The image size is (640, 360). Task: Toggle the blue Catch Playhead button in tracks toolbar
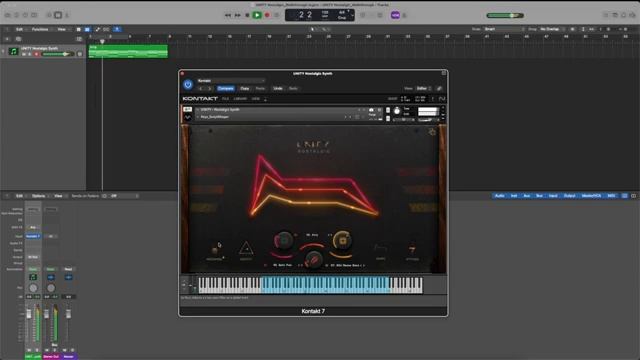(117, 29)
